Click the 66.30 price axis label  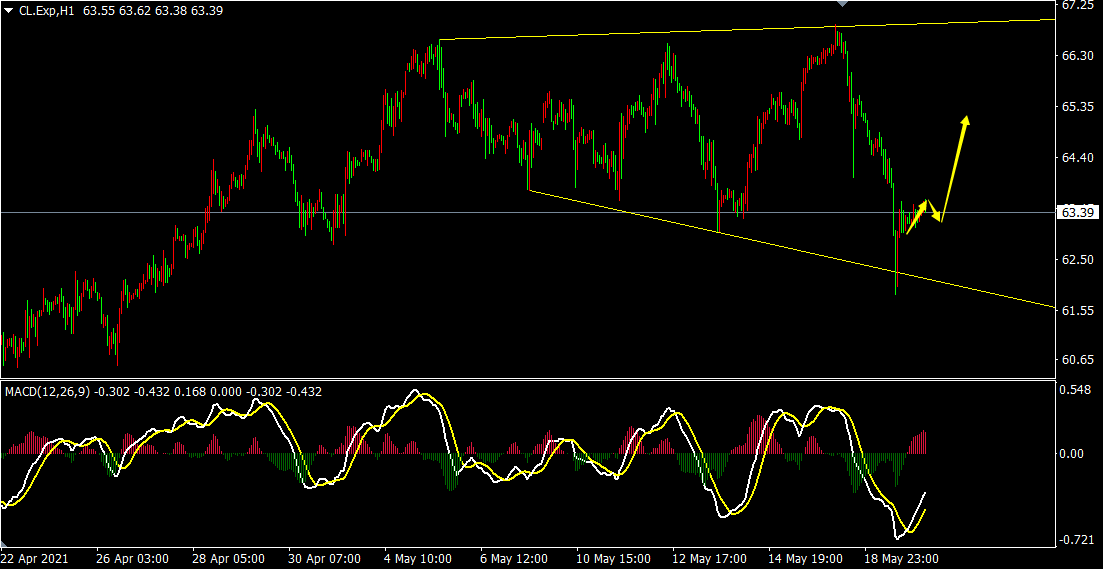pos(1076,56)
